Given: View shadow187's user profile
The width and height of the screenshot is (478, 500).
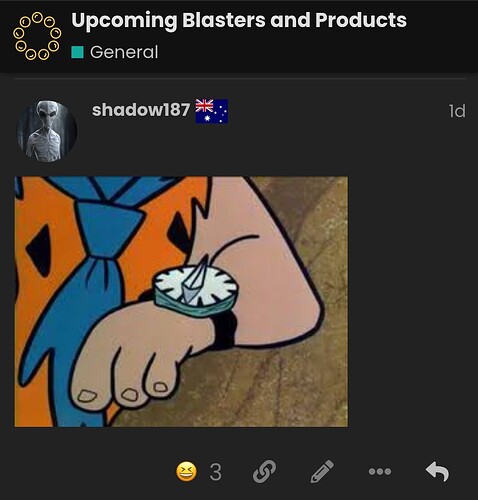Looking at the screenshot, I should coord(141,110).
